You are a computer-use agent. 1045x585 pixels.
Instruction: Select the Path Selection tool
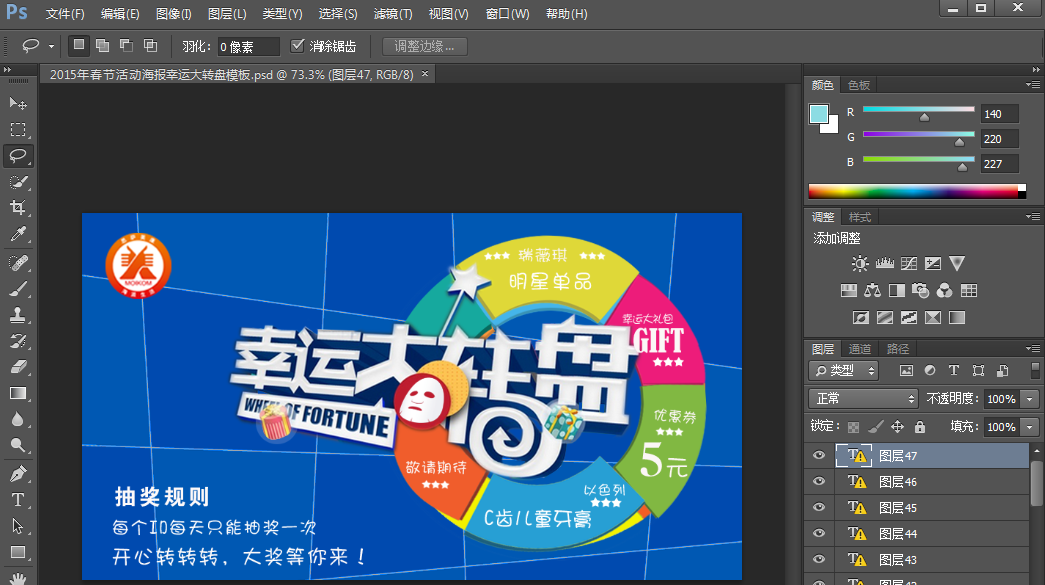[18, 526]
